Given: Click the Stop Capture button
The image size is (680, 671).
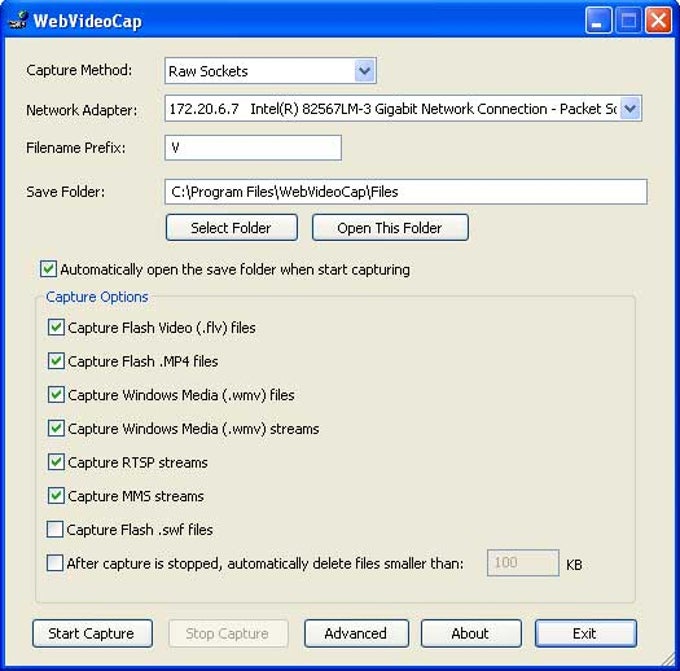Looking at the screenshot, I should pos(228,634).
